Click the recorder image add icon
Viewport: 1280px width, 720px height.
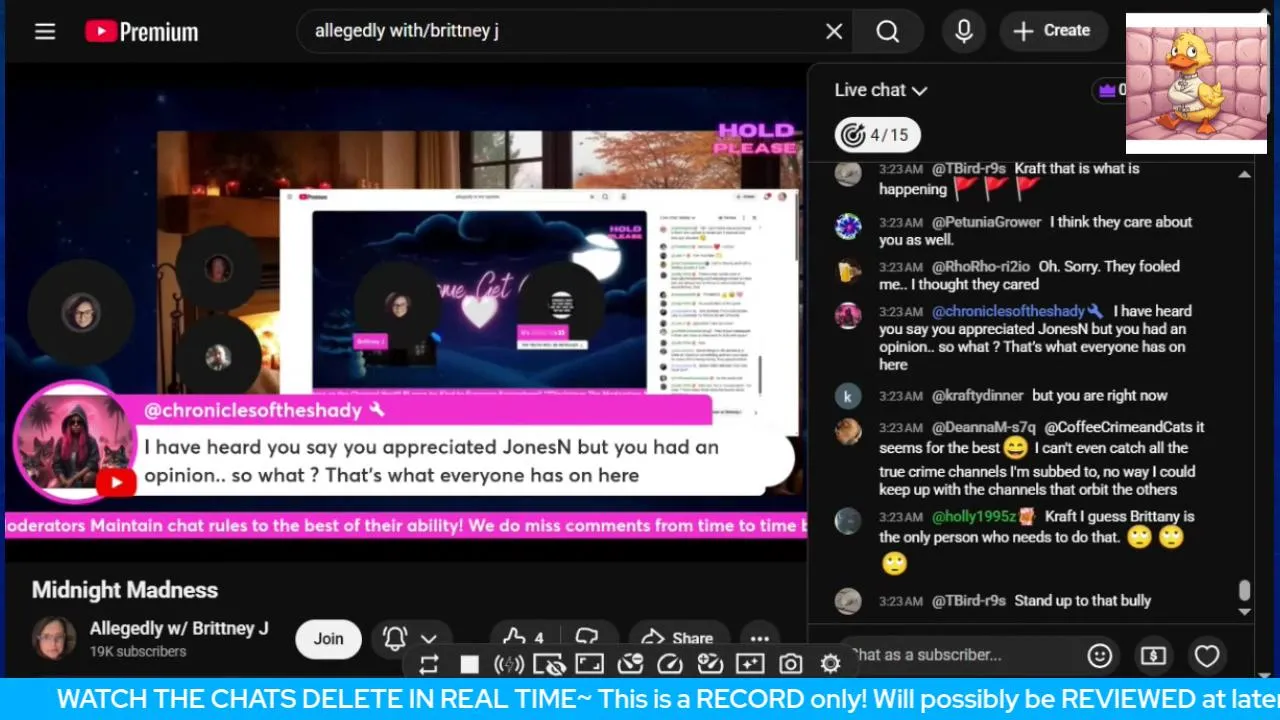click(x=710, y=664)
